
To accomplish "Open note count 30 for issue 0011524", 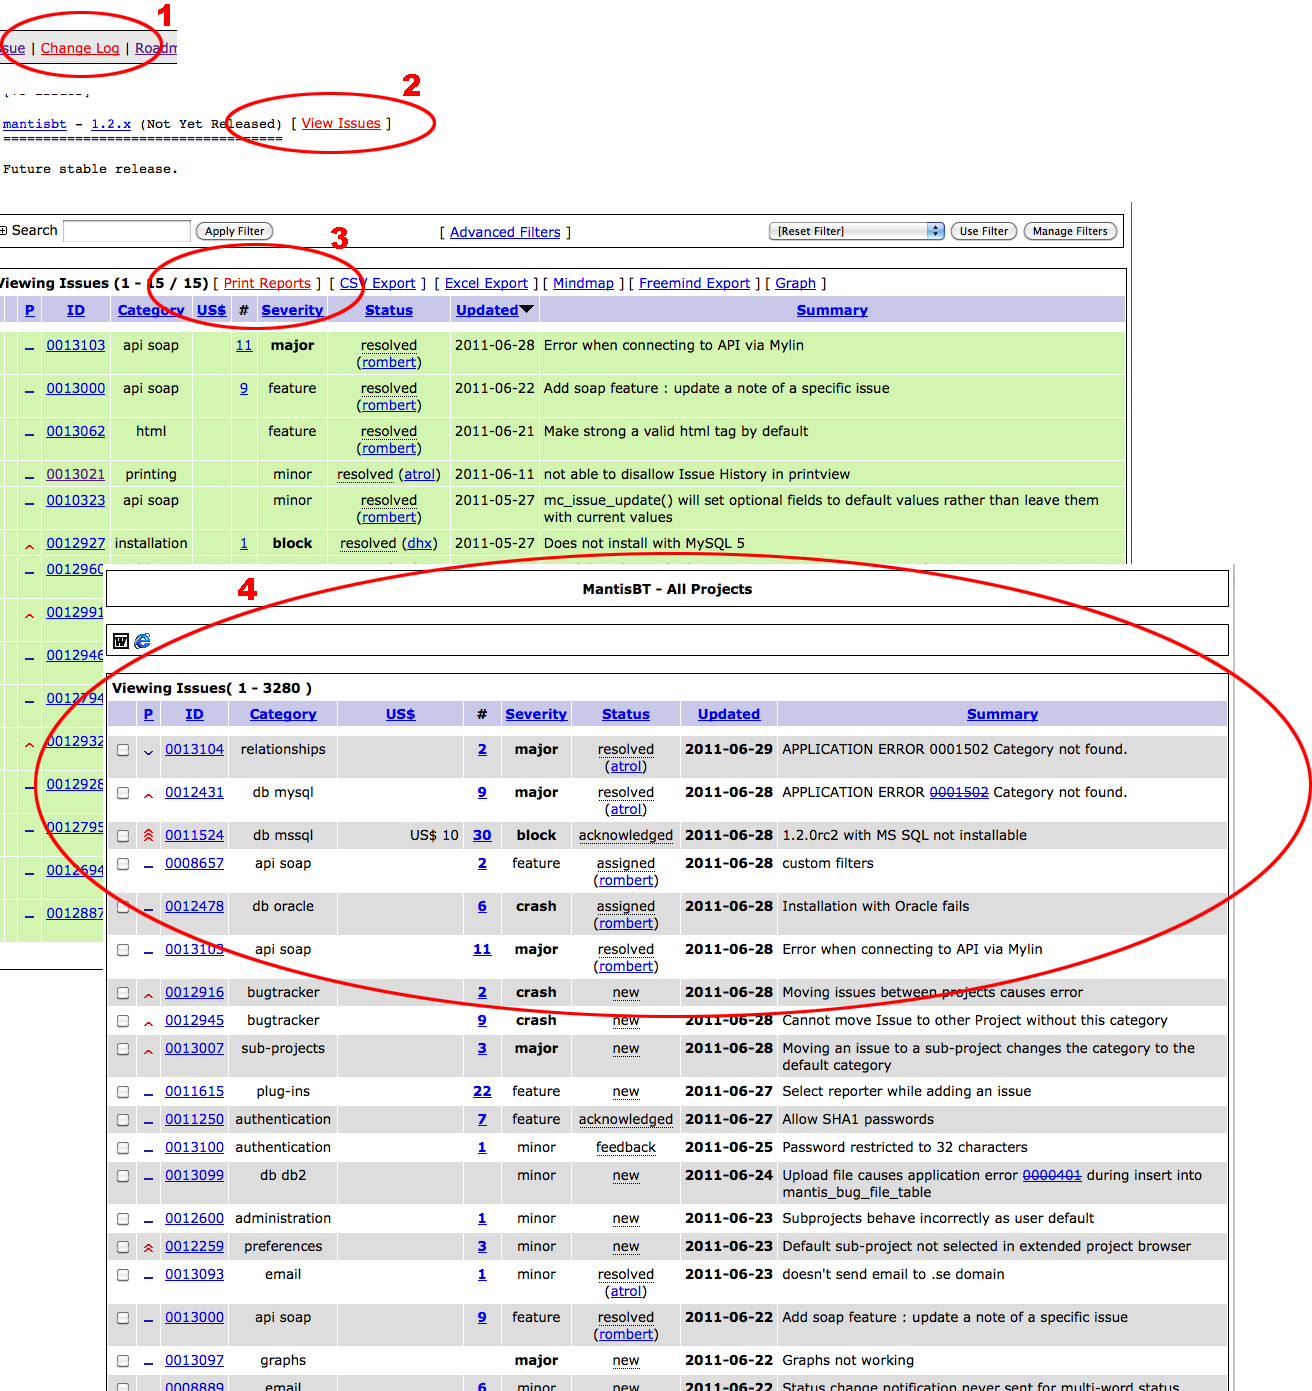I will pos(482,835).
